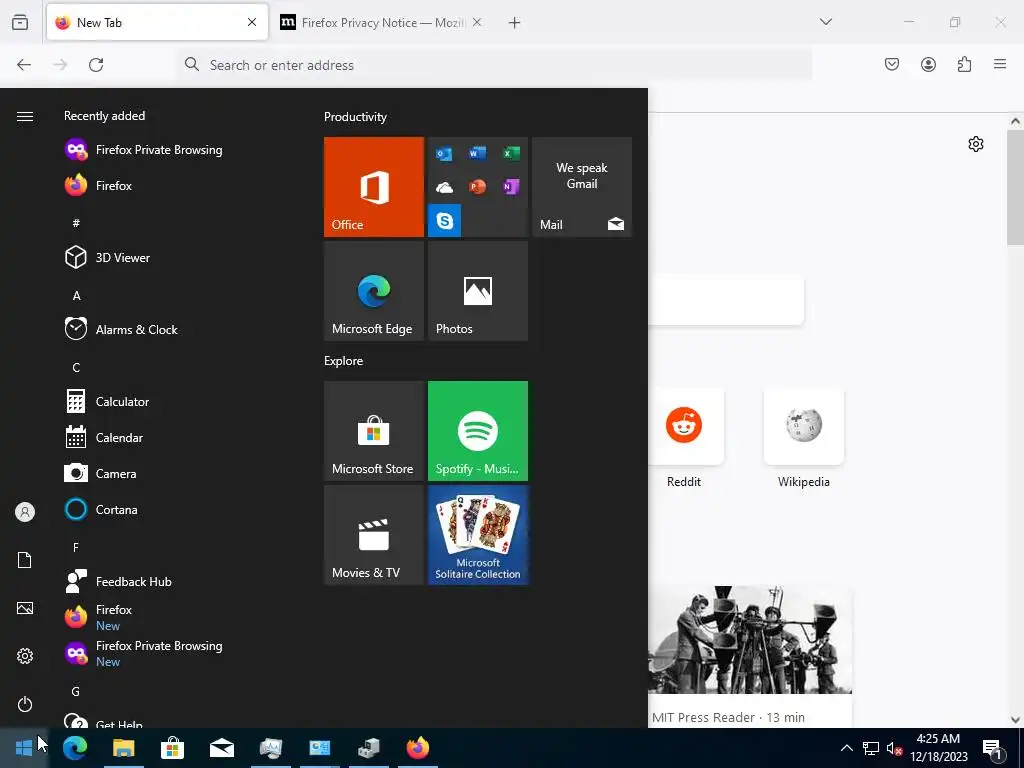
Task: Open File Explorer from the taskbar
Action: click(123, 748)
